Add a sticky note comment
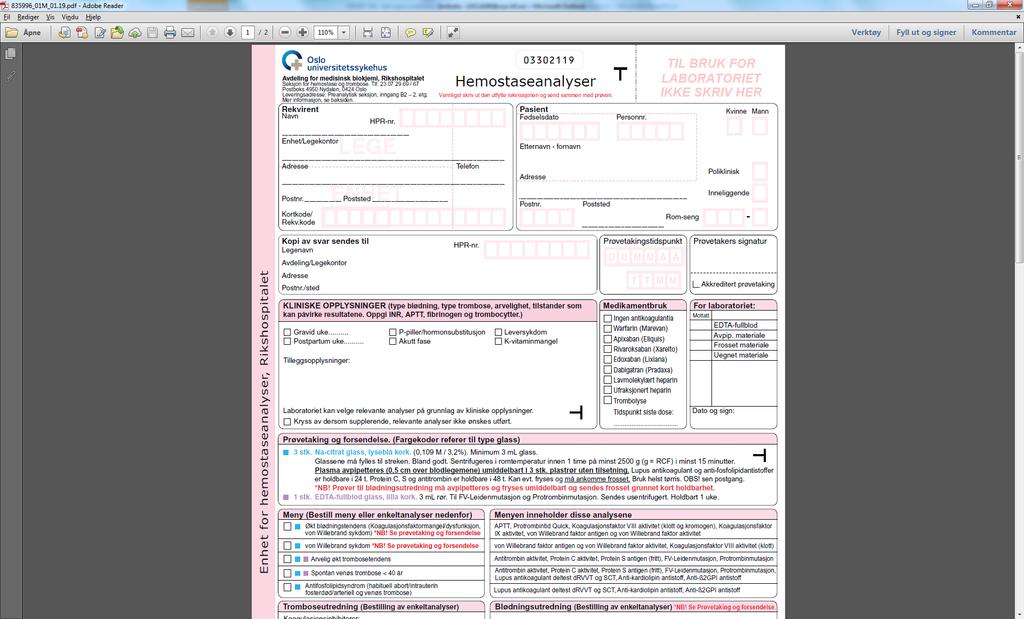The image size is (1024, 619). [x=410, y=32]
